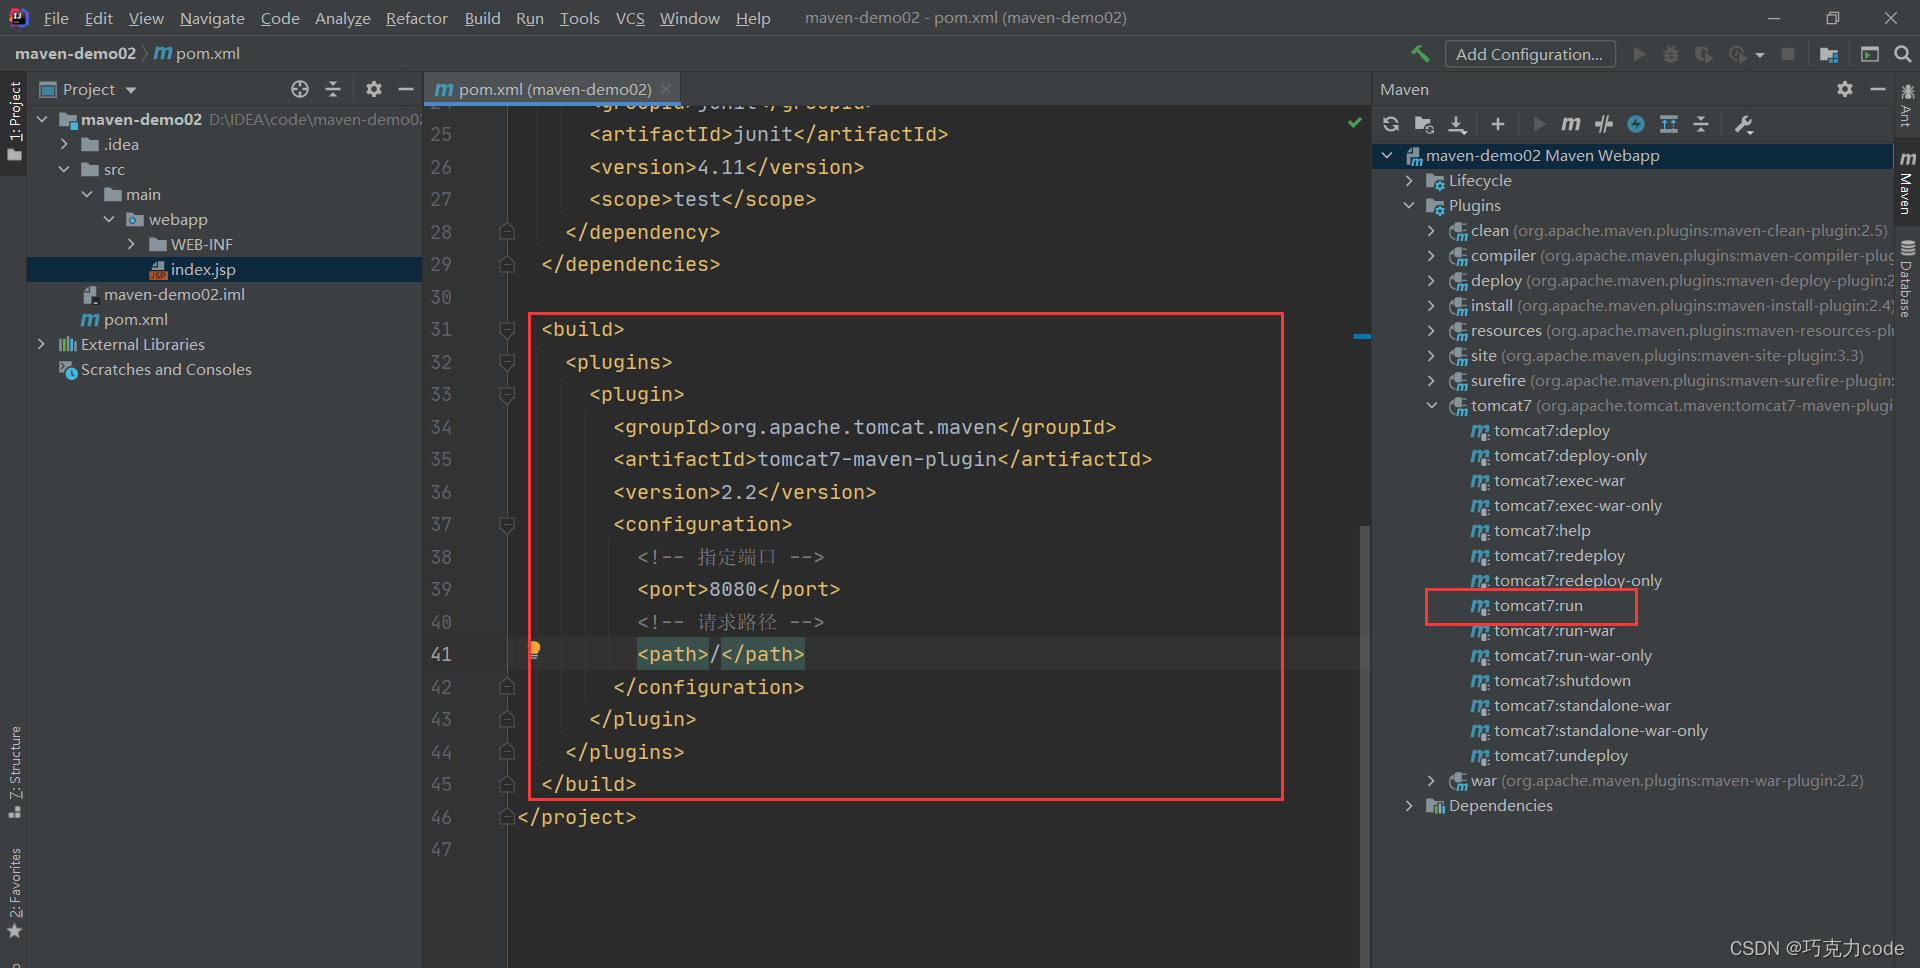Expand WEB-INF folder
The width and height of the screenshot is (1920, 968).
pos(131,244)
